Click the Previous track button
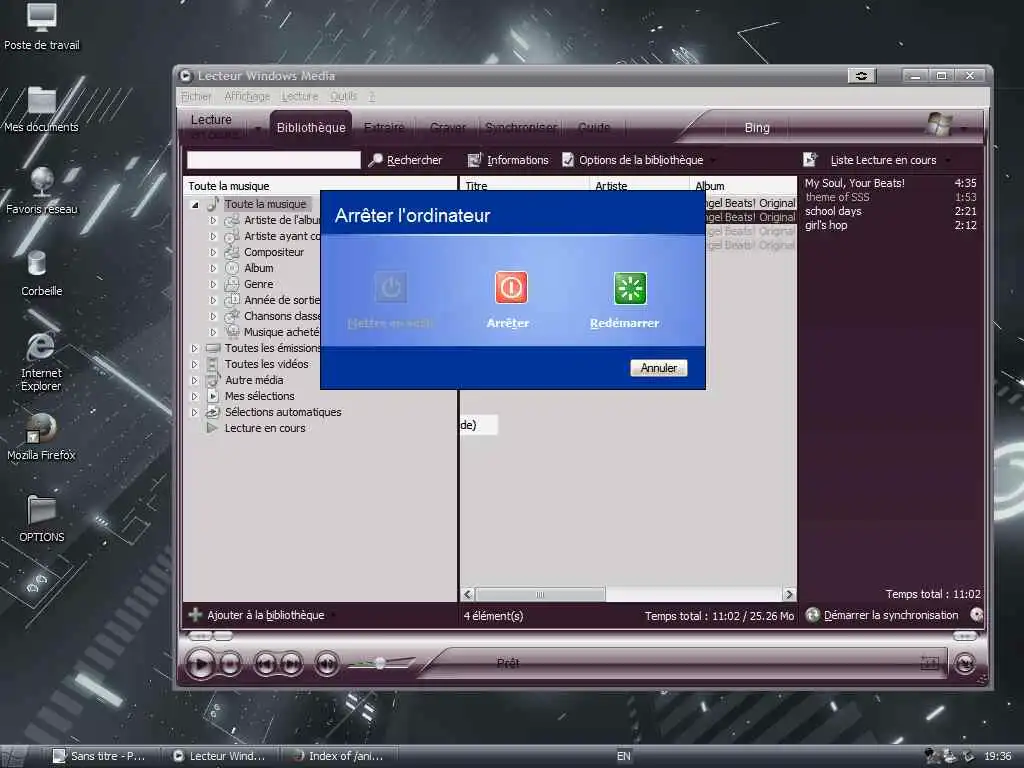The image size is (1024, 768). [x=265, y=664]
